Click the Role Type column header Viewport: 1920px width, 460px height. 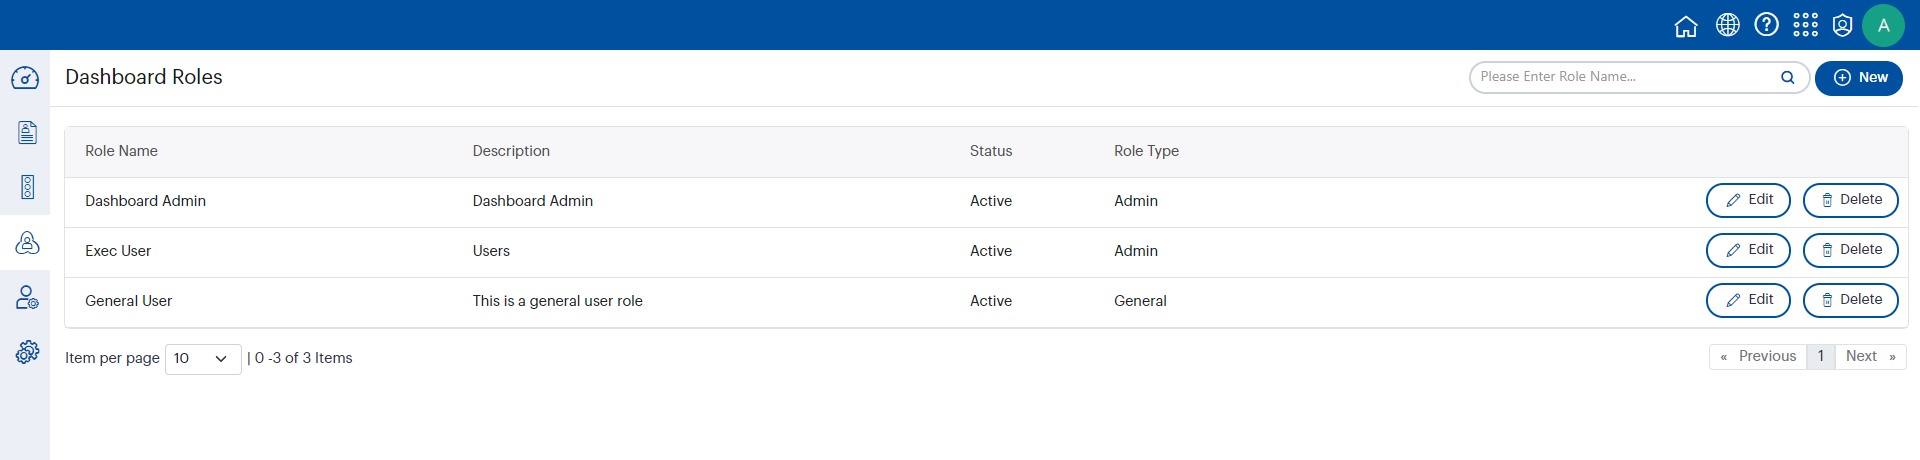click(1146, 151)
